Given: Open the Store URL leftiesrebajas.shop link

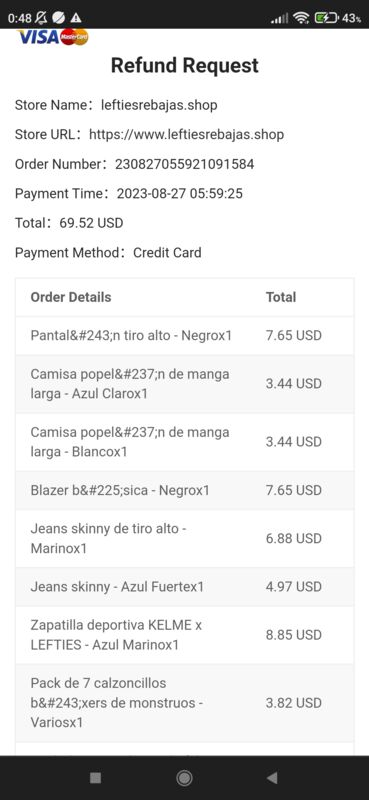Looking at the screenshot, I should (x=186, y=135).
